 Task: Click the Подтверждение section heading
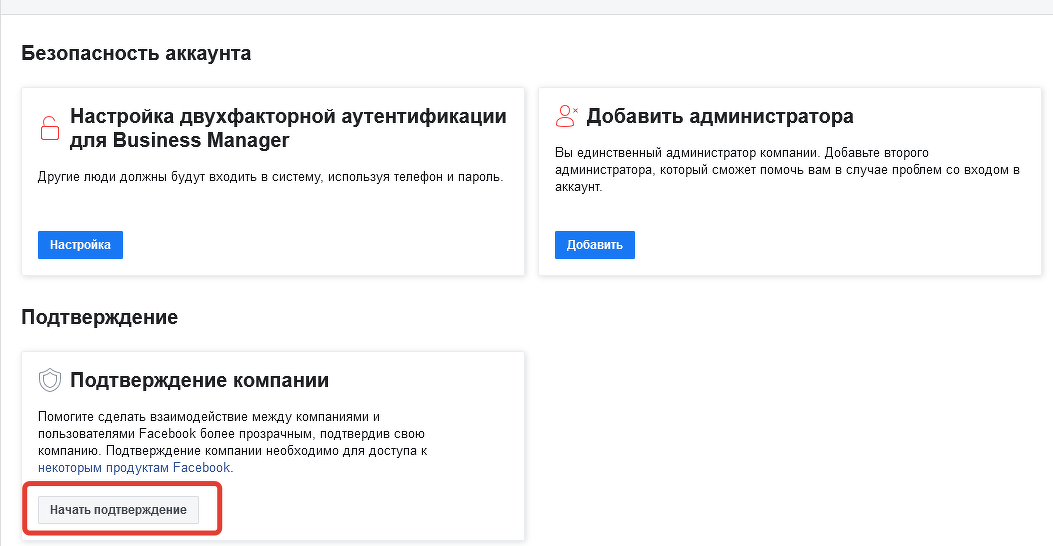pyautogui.click(x=99, y=318)
